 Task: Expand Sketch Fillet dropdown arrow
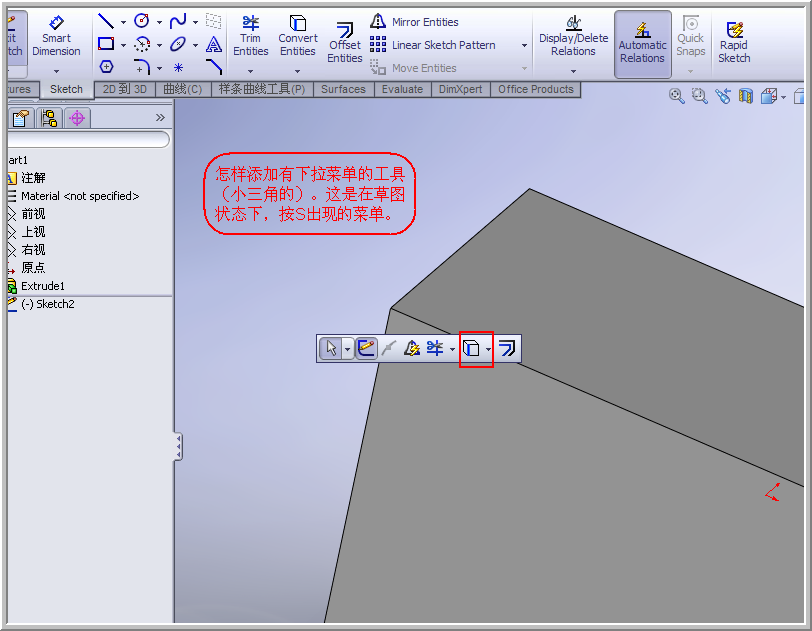click(x=159, y=68)
